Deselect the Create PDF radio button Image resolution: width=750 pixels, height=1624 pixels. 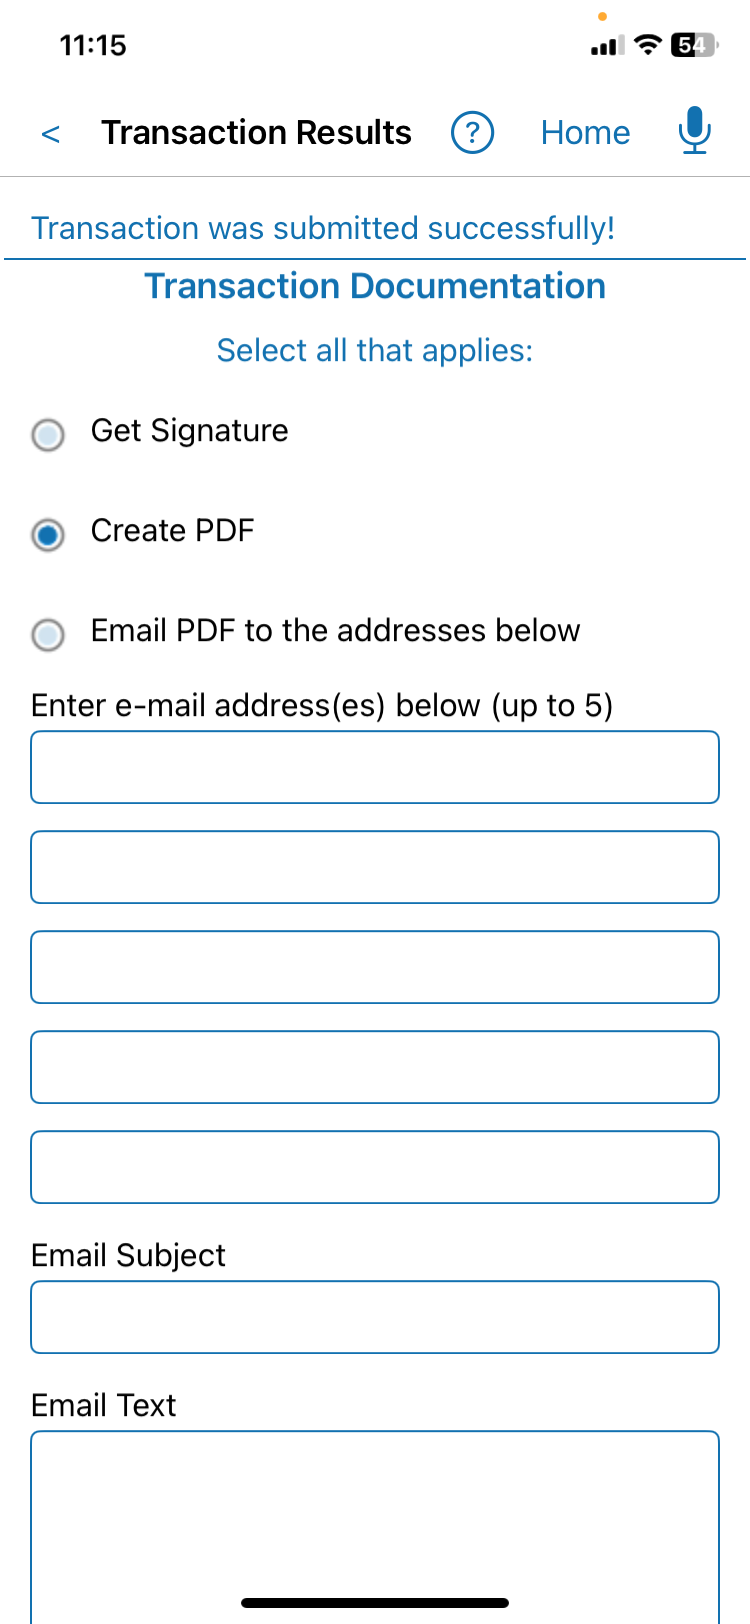click(x=48, y=534)
